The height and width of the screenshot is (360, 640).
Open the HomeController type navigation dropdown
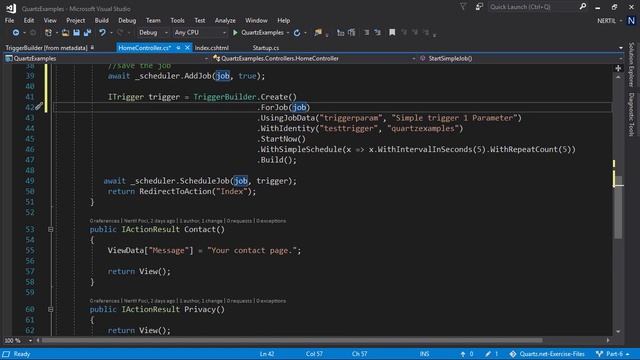pos(314,58)
